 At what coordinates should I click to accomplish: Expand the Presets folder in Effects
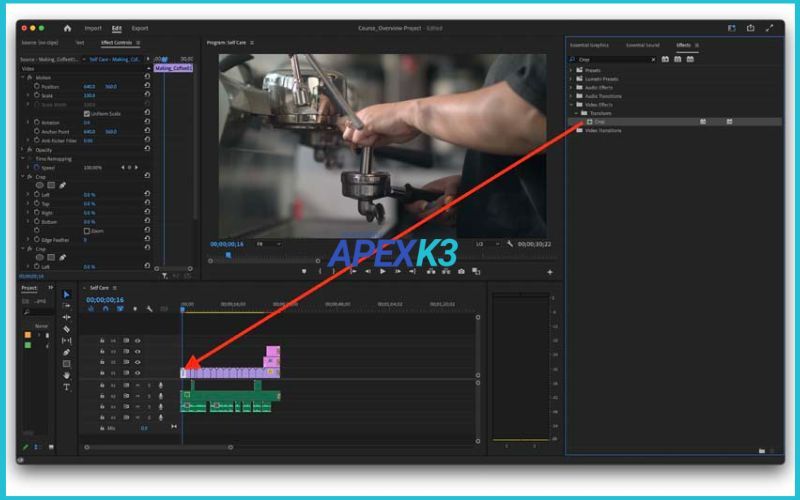click(572, 70)
